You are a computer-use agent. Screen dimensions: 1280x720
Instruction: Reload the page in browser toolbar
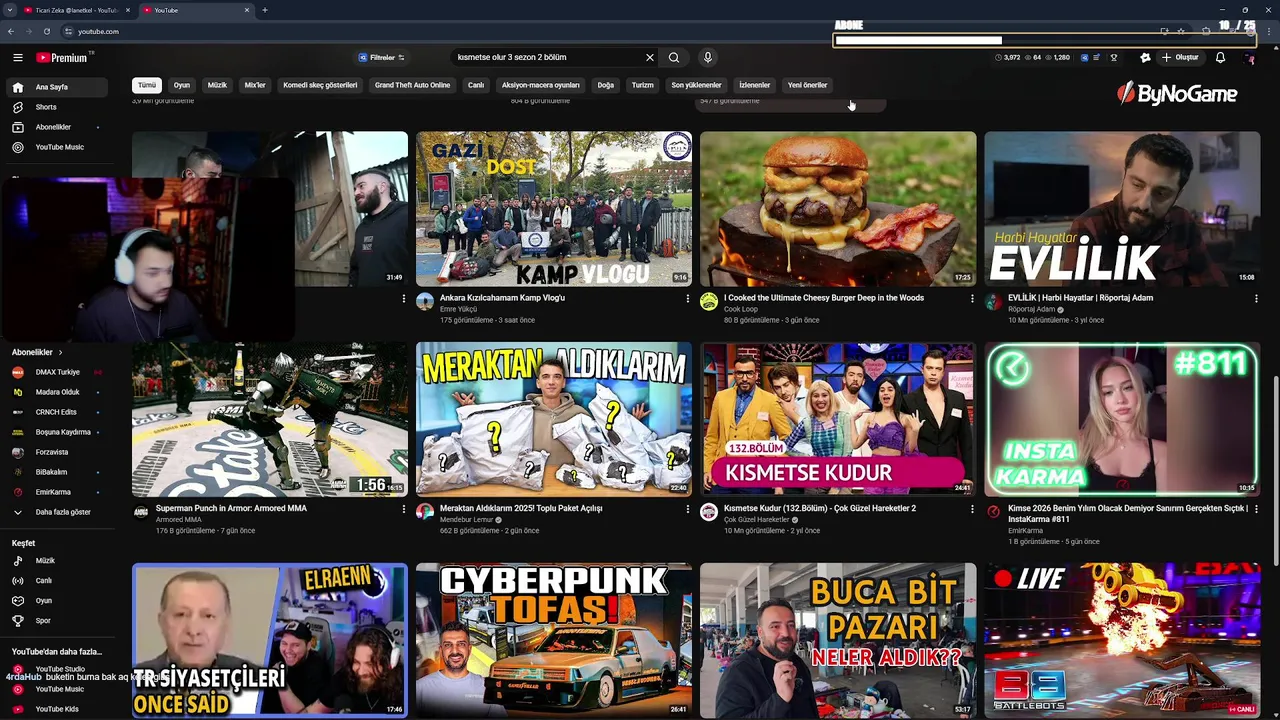[46, 31]
